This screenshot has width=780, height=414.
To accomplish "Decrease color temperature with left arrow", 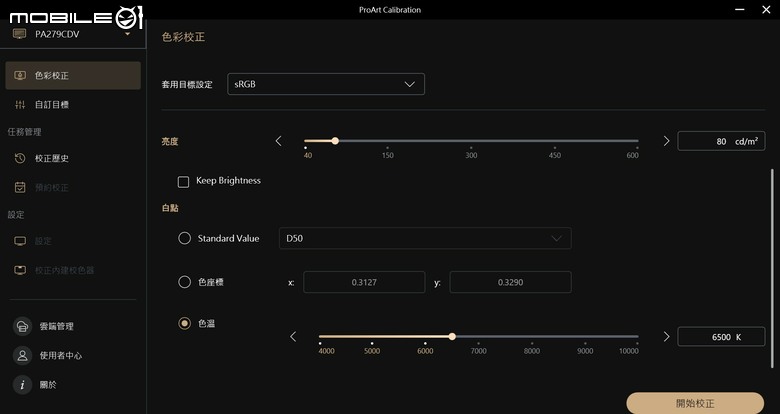I will (x=293, y=337).
